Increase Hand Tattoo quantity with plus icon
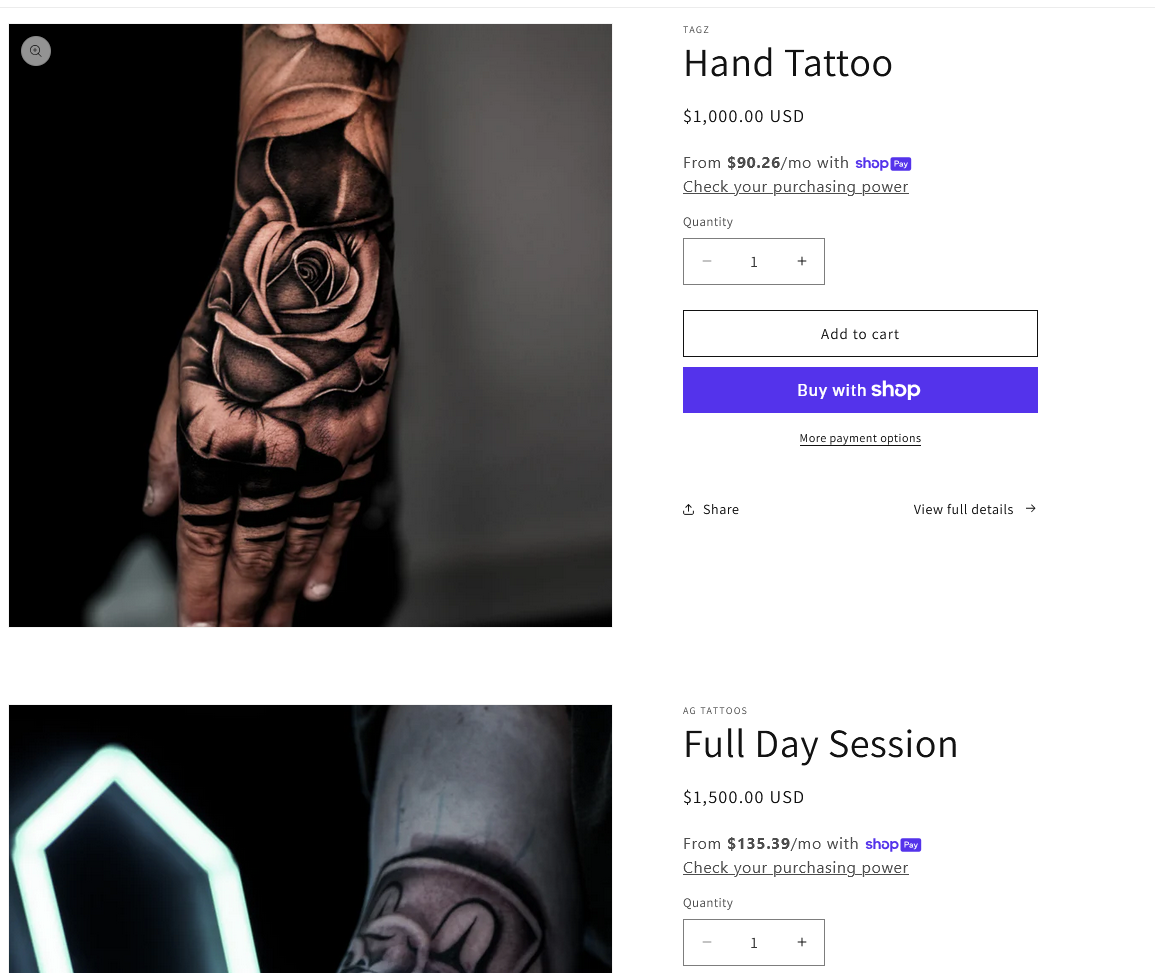This screenshot has height=973, width=1155. [801, 261]
